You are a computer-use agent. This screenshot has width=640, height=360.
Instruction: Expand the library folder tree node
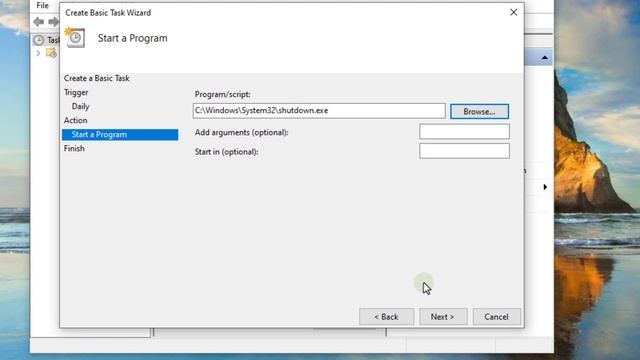(38, 53)
